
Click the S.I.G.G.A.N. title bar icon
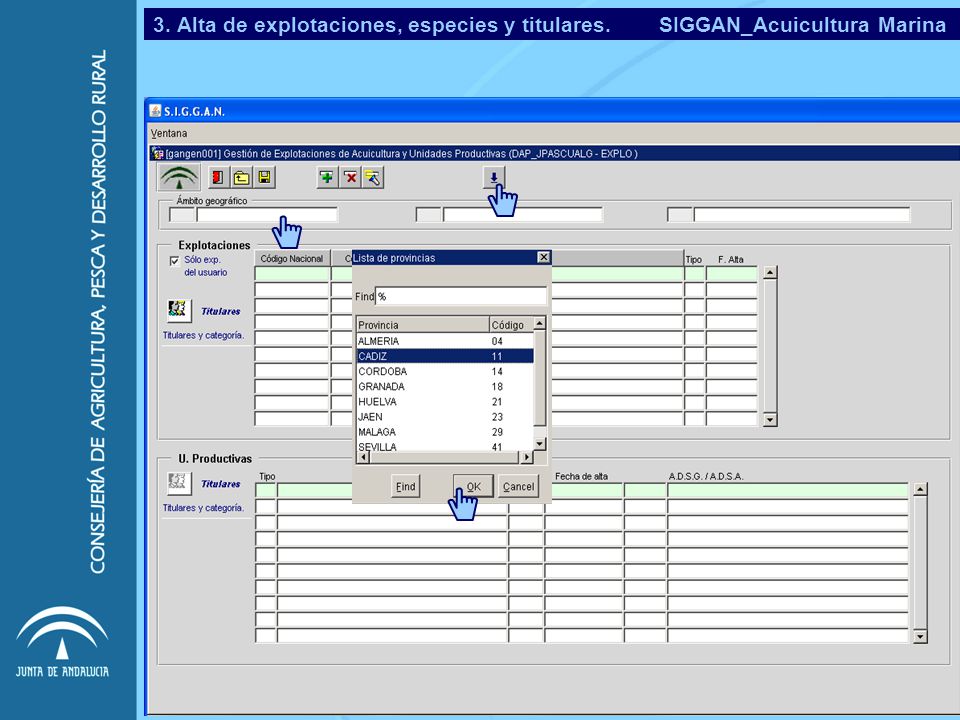coord(156,111)
